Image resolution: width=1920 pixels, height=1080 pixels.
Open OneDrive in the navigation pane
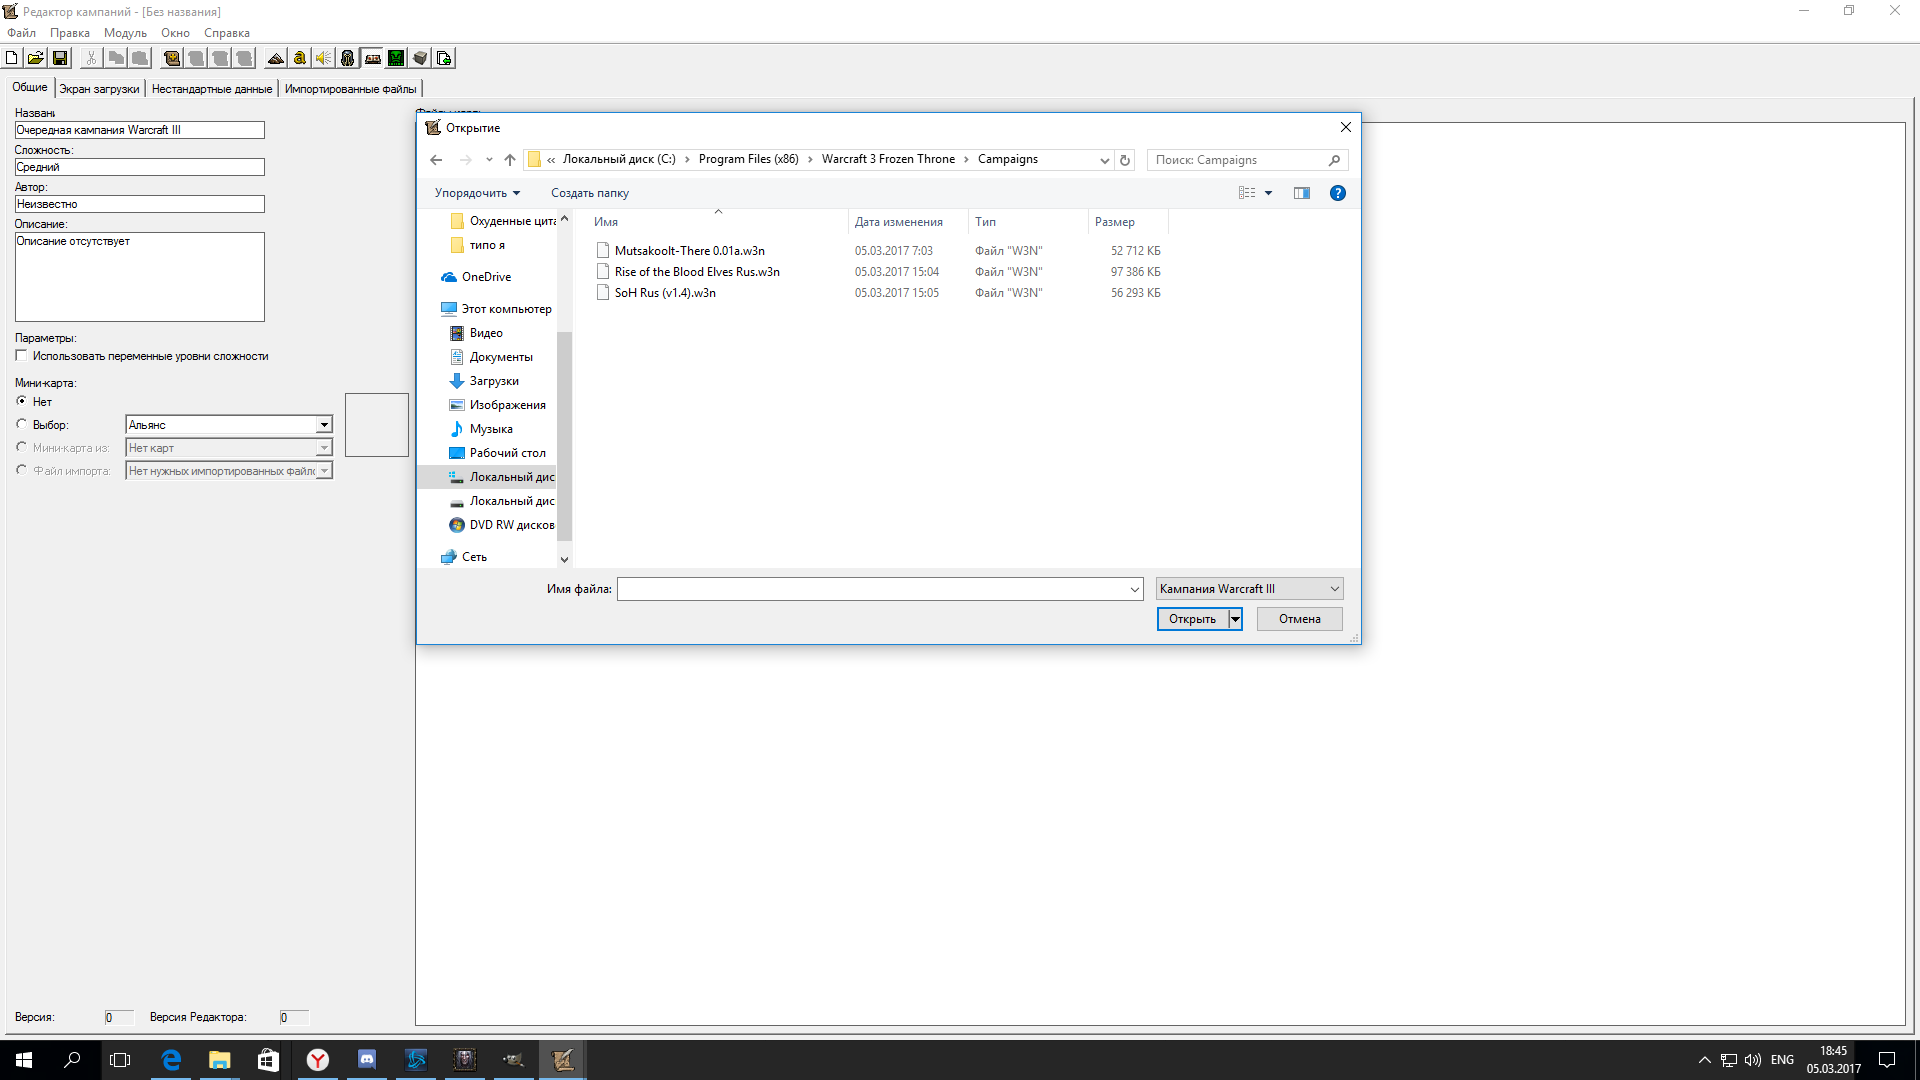click(486, 277)
